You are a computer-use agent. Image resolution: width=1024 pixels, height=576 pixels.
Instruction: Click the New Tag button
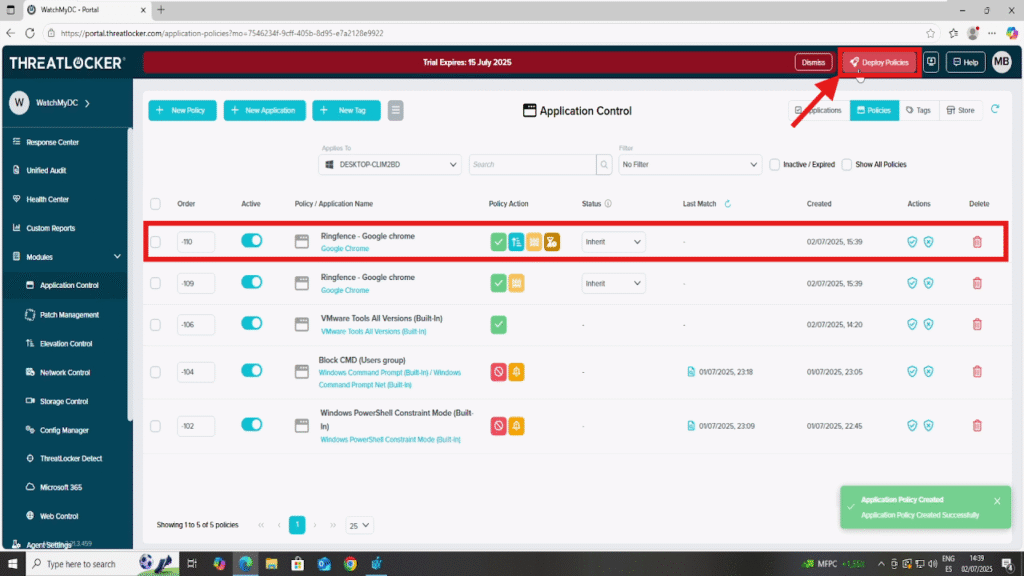coord(346,110)
